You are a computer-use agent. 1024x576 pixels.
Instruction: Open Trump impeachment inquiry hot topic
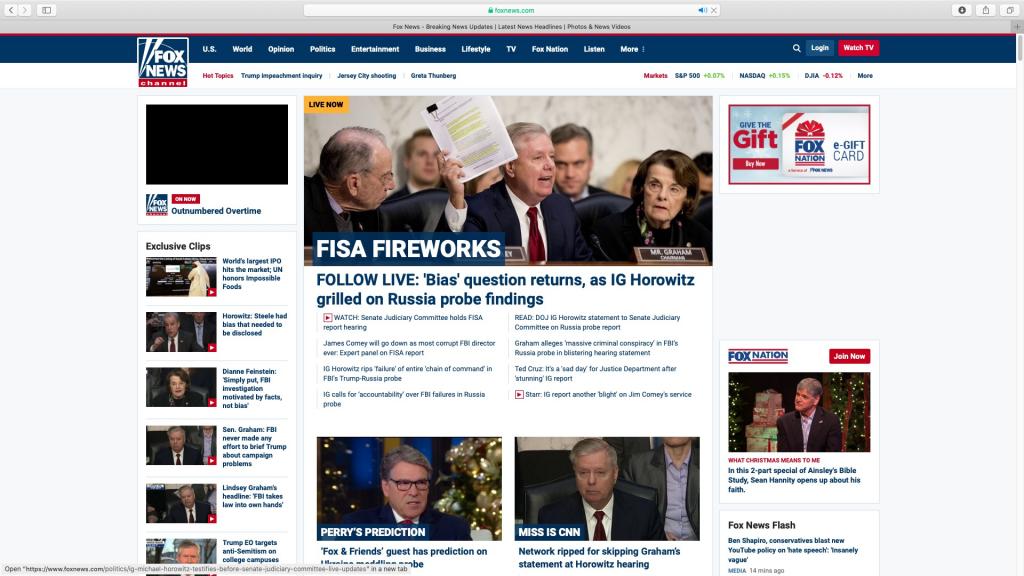pyautogui.click(x=281, y=76)
